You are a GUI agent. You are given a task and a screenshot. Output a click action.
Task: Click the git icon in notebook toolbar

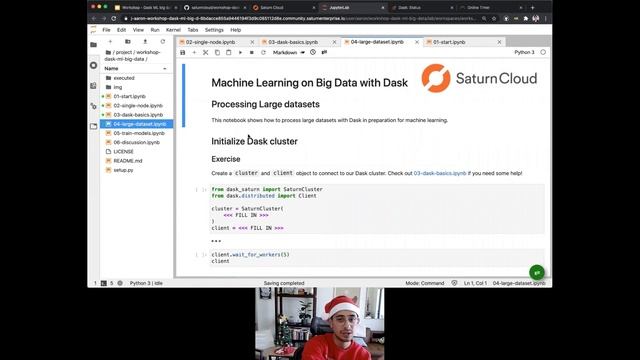coord(324,52)
